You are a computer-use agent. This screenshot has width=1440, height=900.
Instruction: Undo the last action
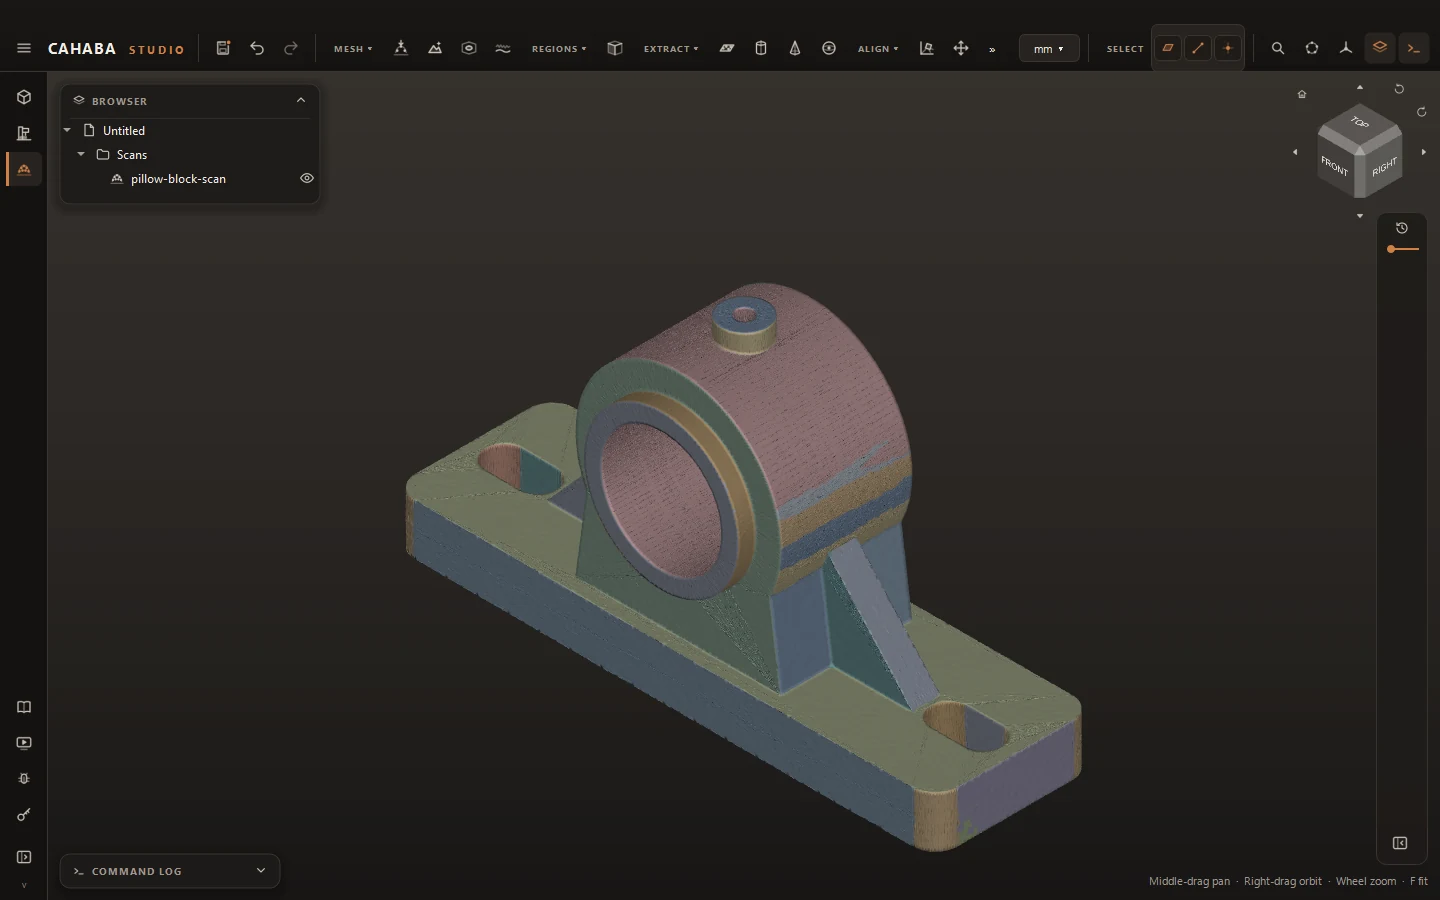point(257,48)
